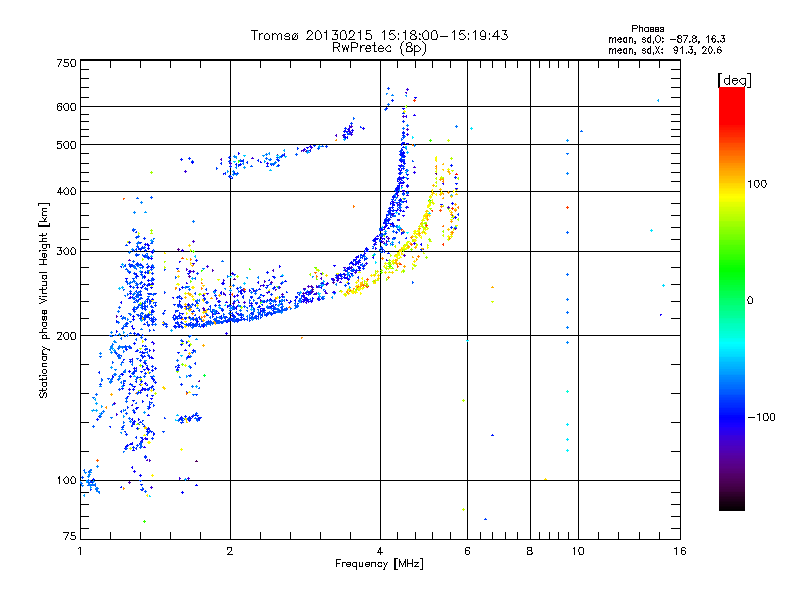
Task: Click the 'Frequency [MHz]' axis title
Action: coord(379,564)
